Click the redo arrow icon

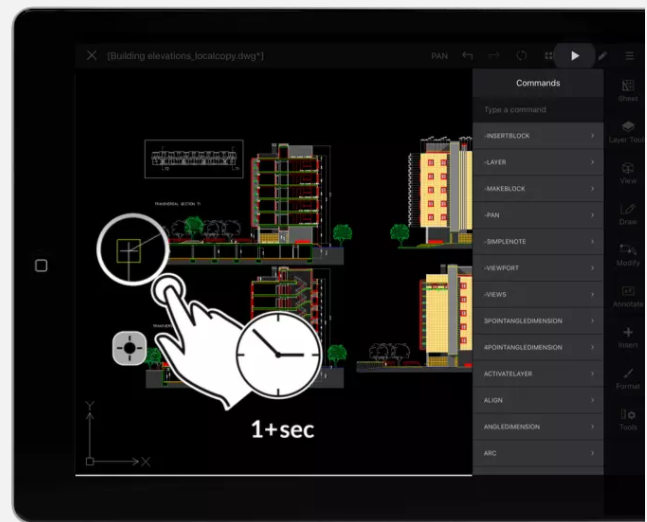point(494,56)
